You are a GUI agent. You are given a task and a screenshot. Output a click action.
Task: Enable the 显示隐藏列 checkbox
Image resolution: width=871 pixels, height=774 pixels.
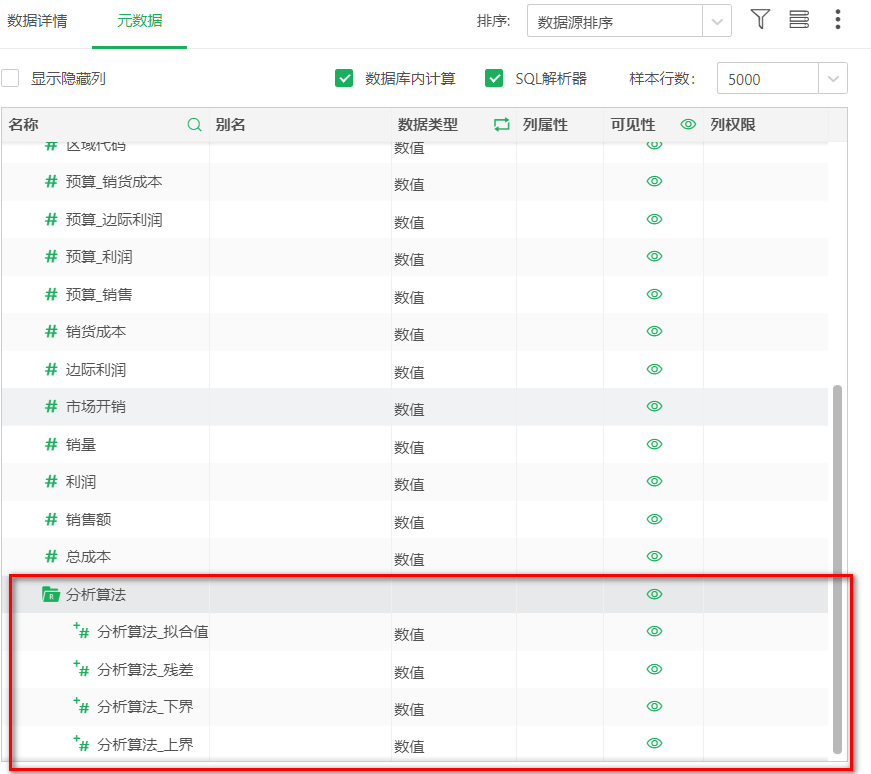[x=10, y=78]
